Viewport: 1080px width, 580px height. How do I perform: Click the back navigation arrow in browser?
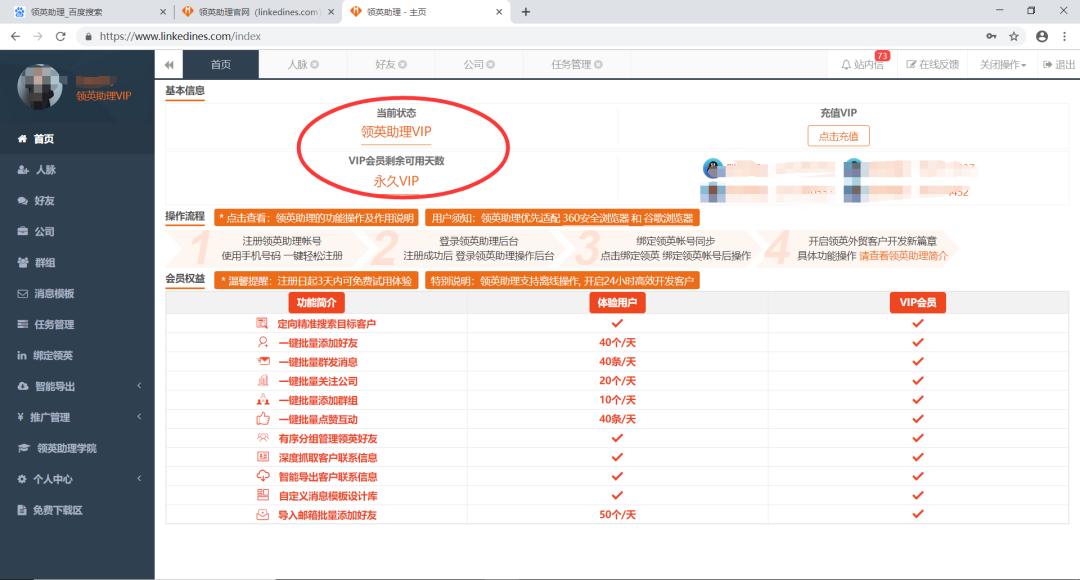[x=15, y=36]
